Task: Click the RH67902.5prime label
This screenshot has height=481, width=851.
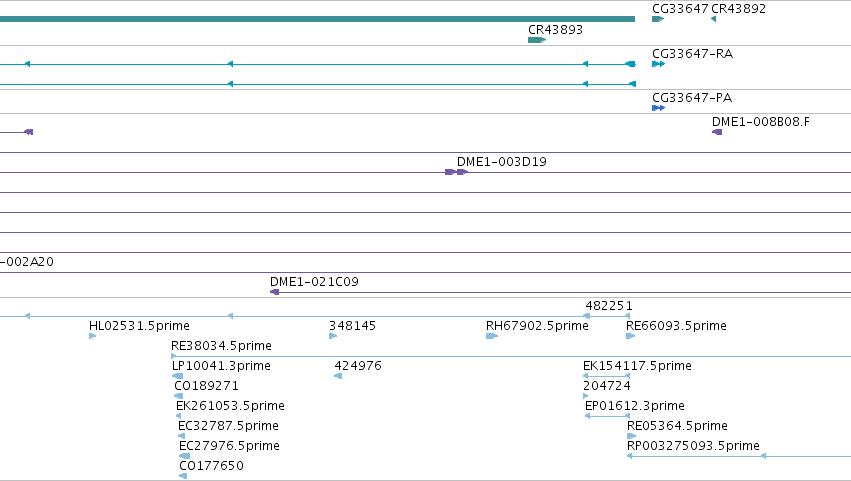Action: click(537, 326)
